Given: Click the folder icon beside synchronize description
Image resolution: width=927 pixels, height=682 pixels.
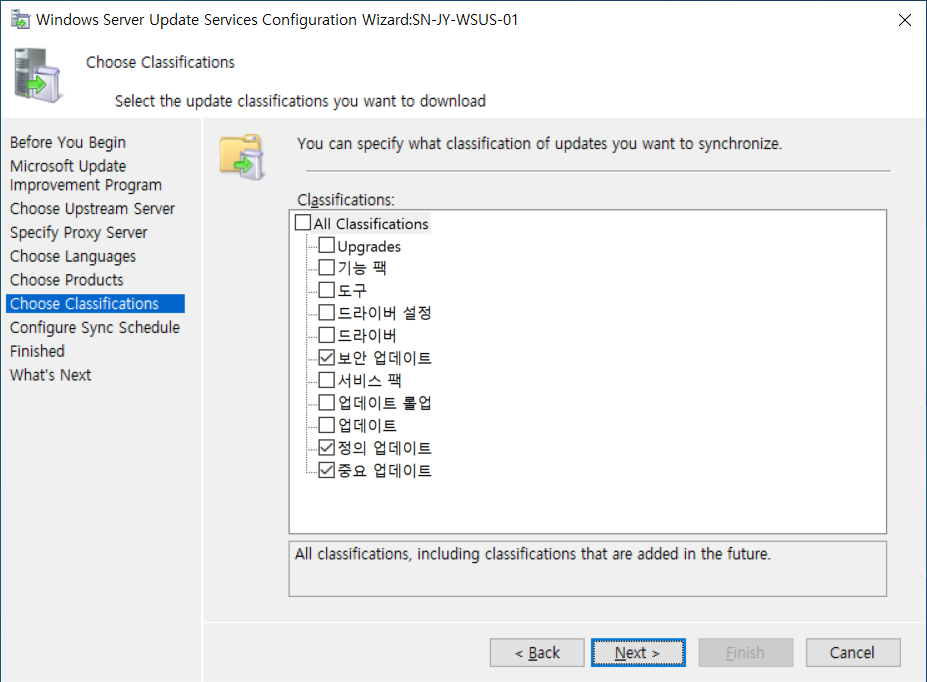Looking at the screenshot, I should (242, 157).
